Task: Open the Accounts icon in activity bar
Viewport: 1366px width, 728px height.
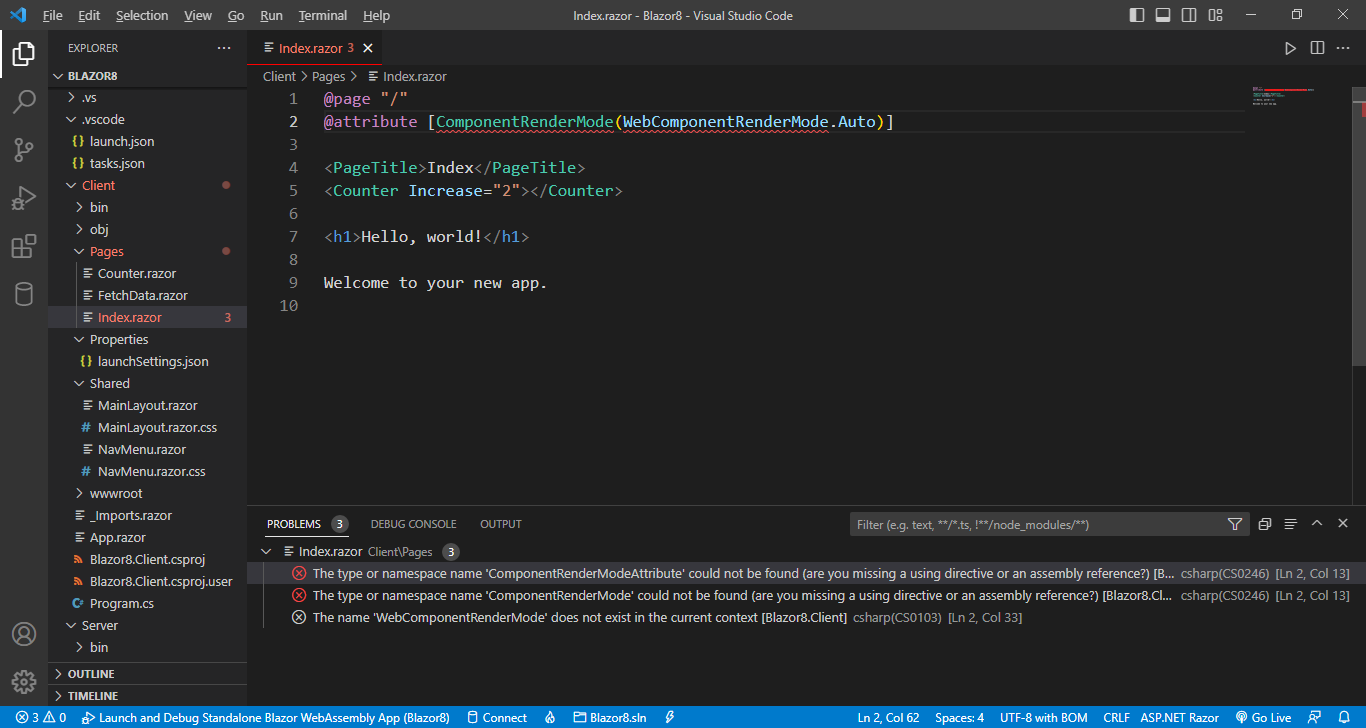Action: pyautogui.click(x=24, y=634)
